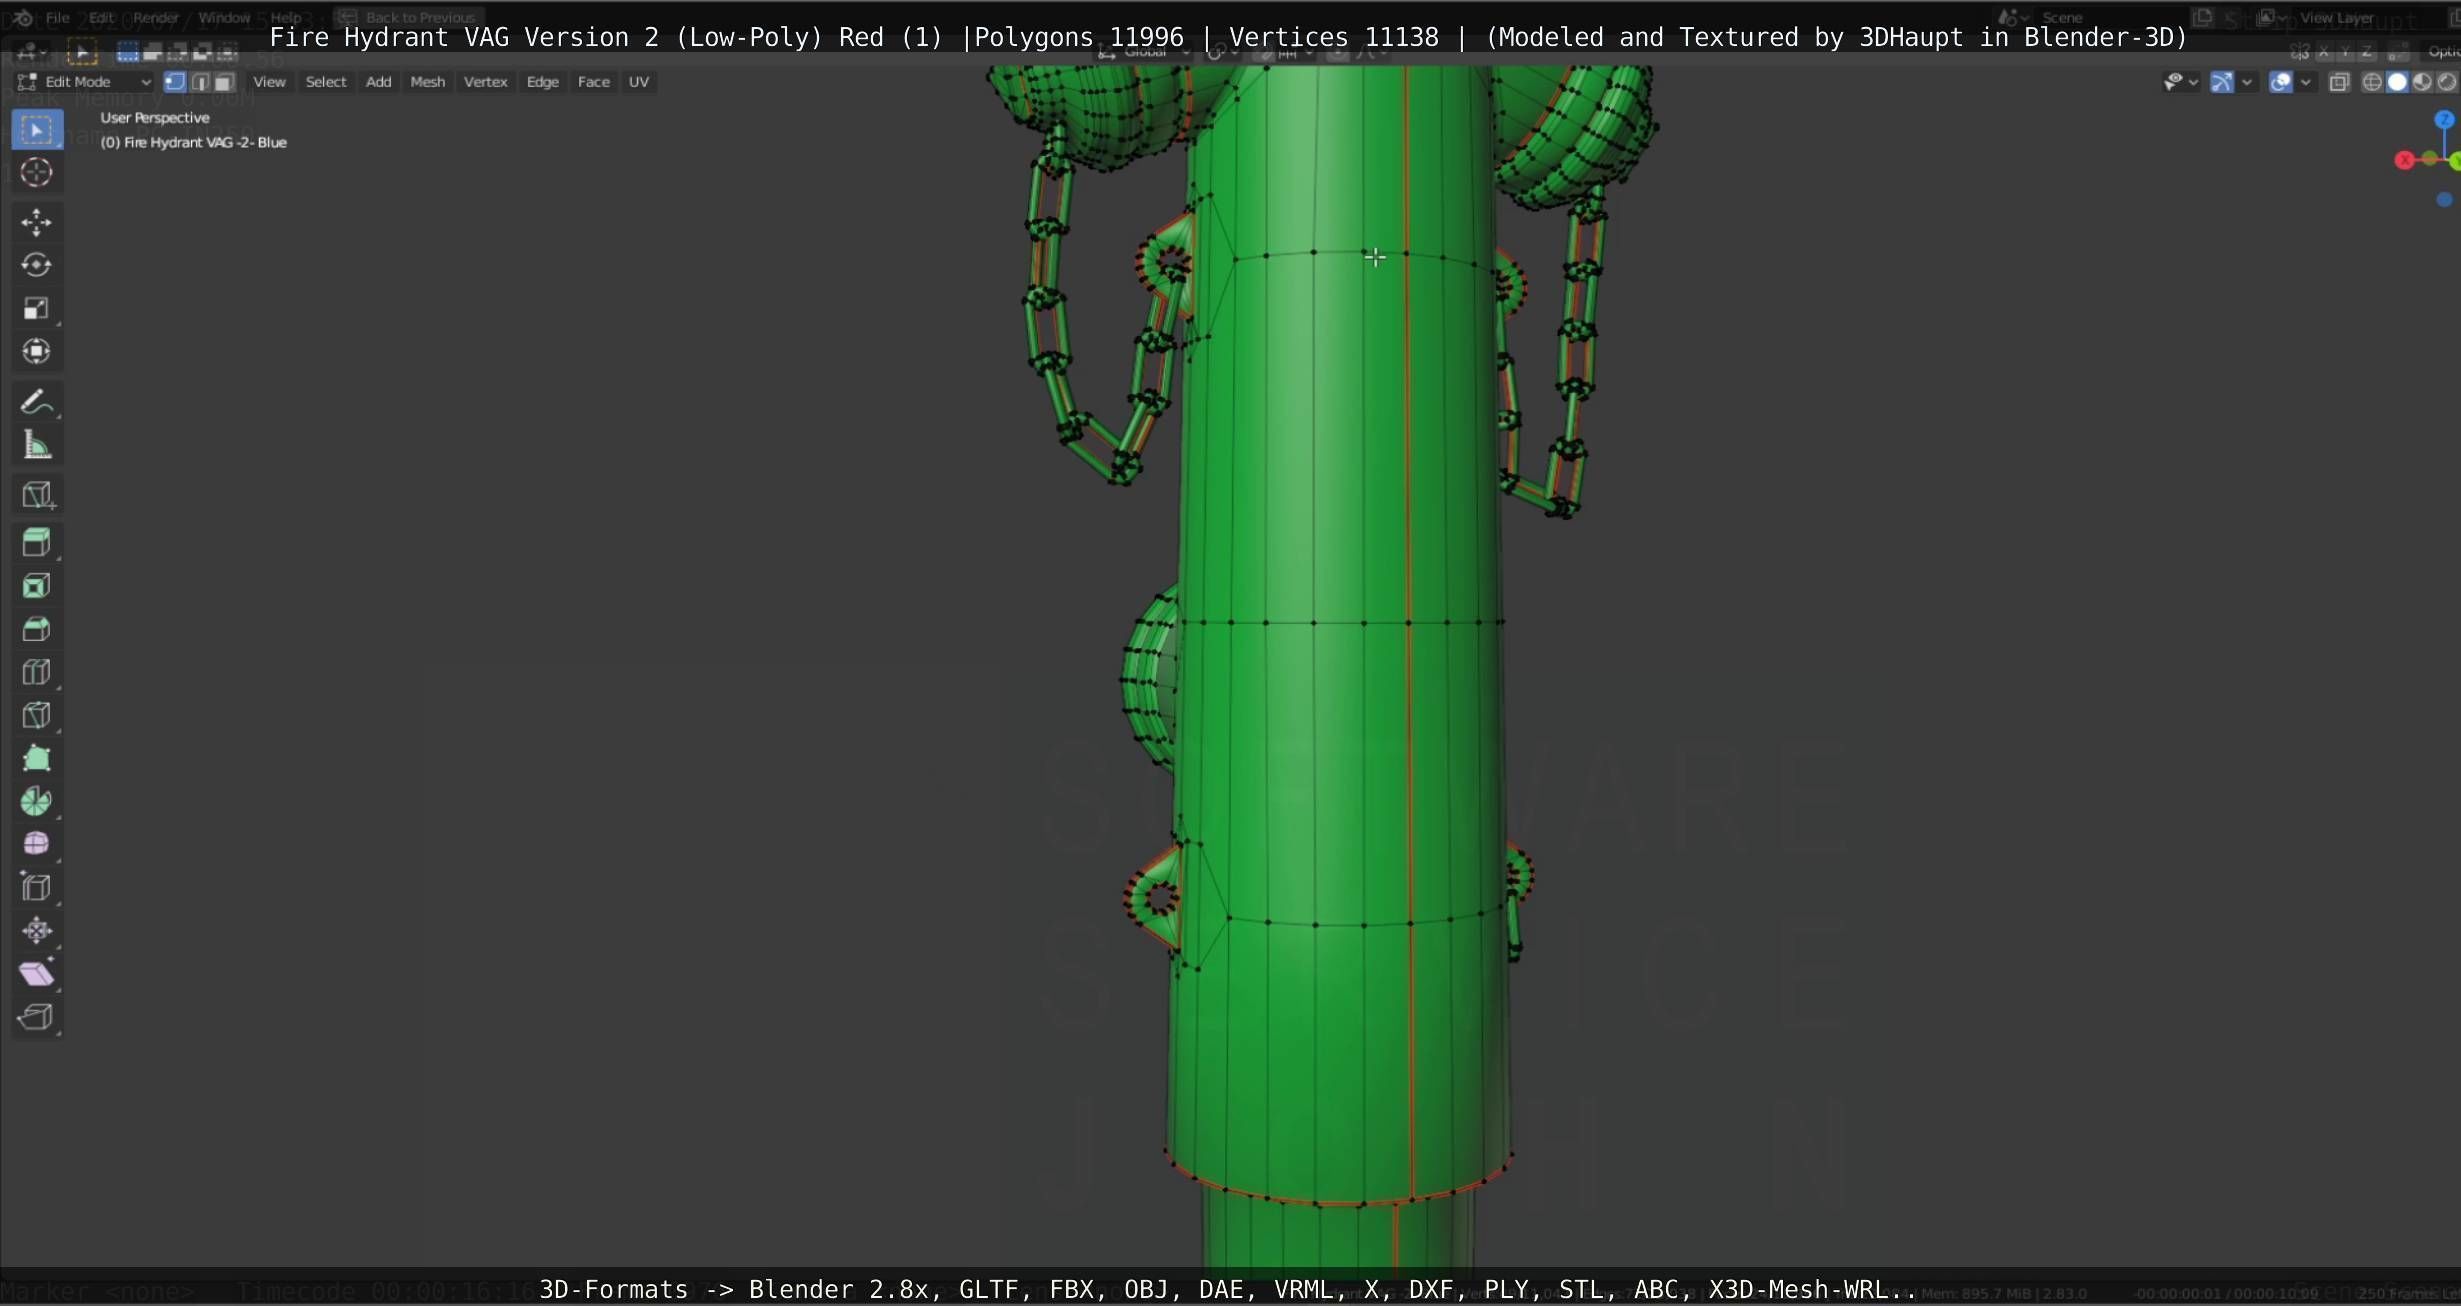Image resolution: width=2461 pixels, height=1306 pixels.
Task: Toggle viewport overlays display
Action: (x=2281, y=82)
